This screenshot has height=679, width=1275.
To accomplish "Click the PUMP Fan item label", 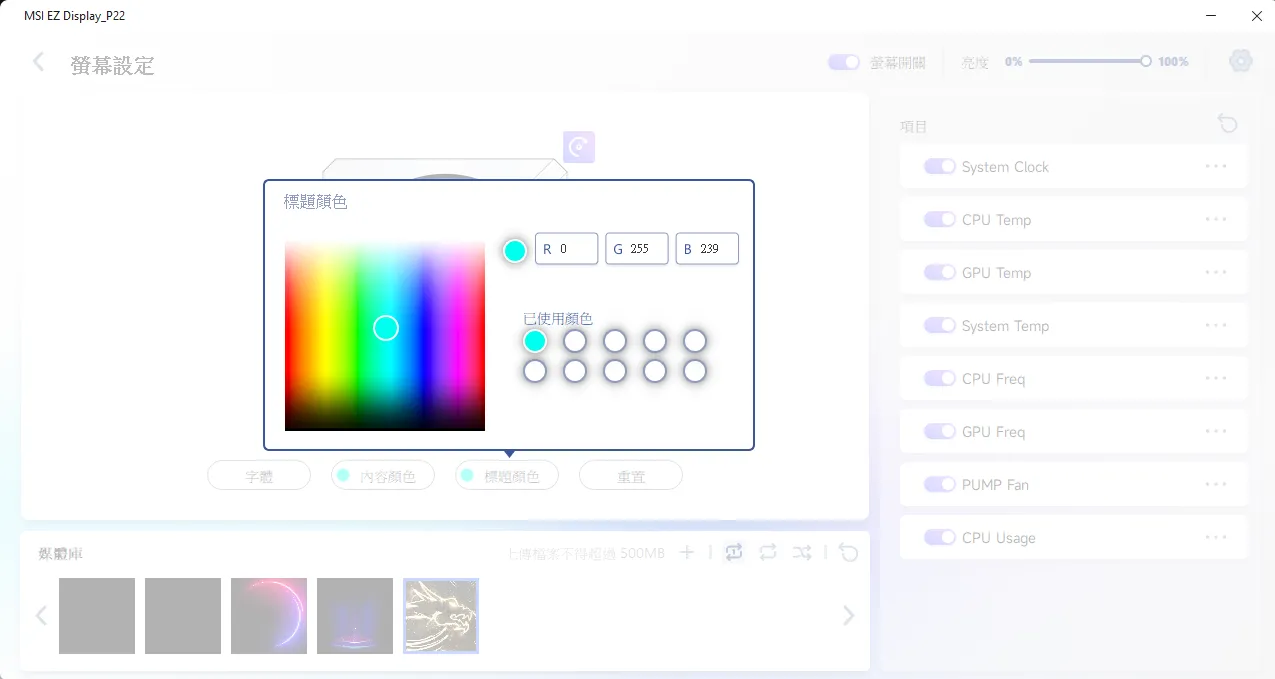I will (x=995, y=485).
